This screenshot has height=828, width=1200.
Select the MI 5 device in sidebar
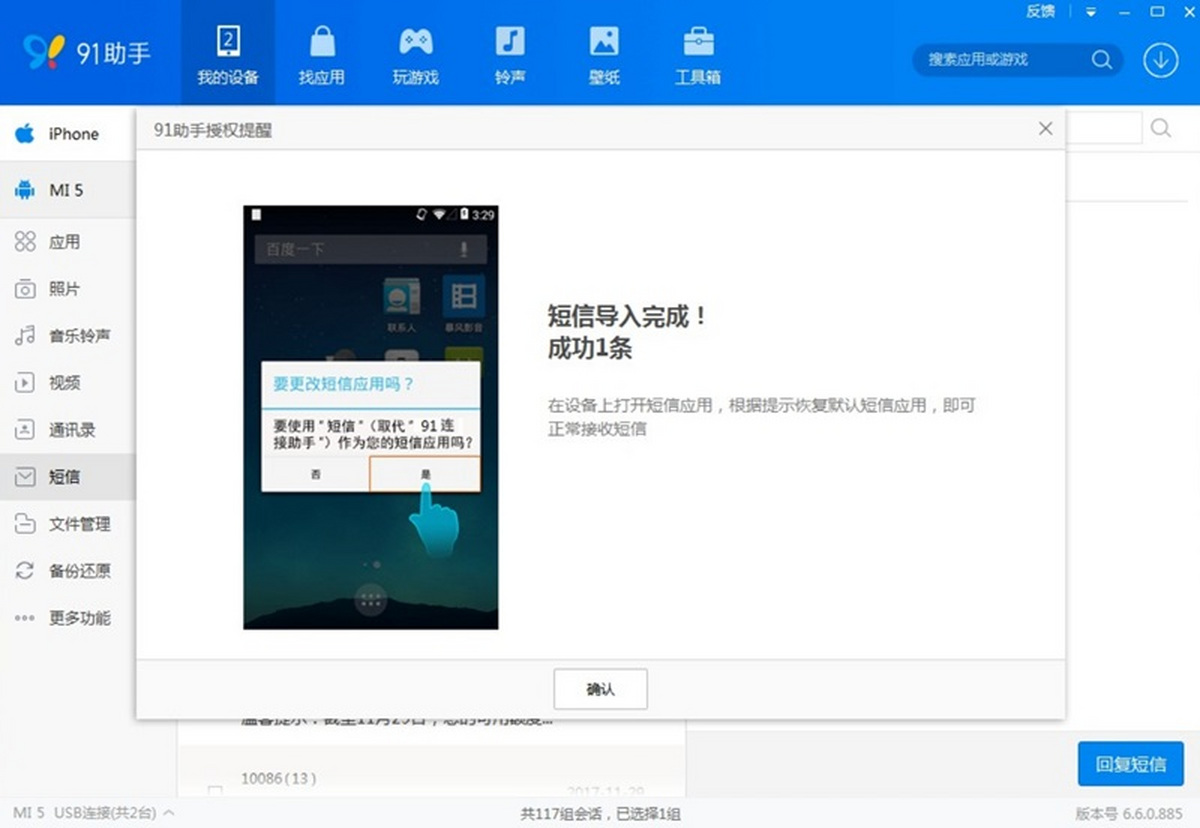tap(67, 190)
